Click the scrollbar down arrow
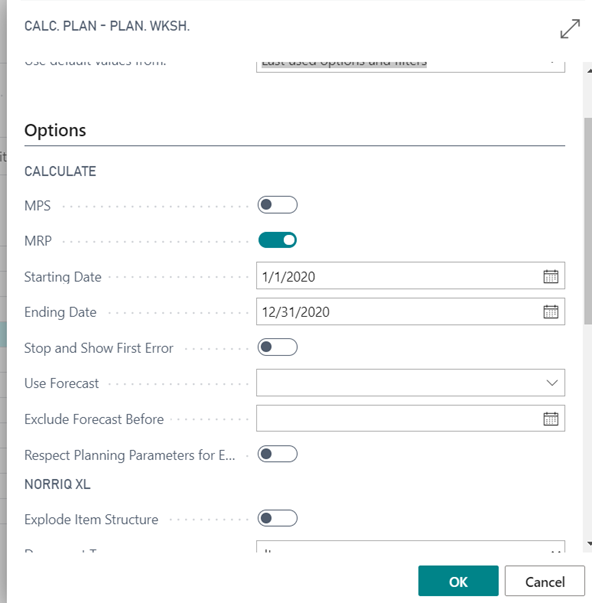592x603 pixels. pyautogui.click(x=589, y=544)
